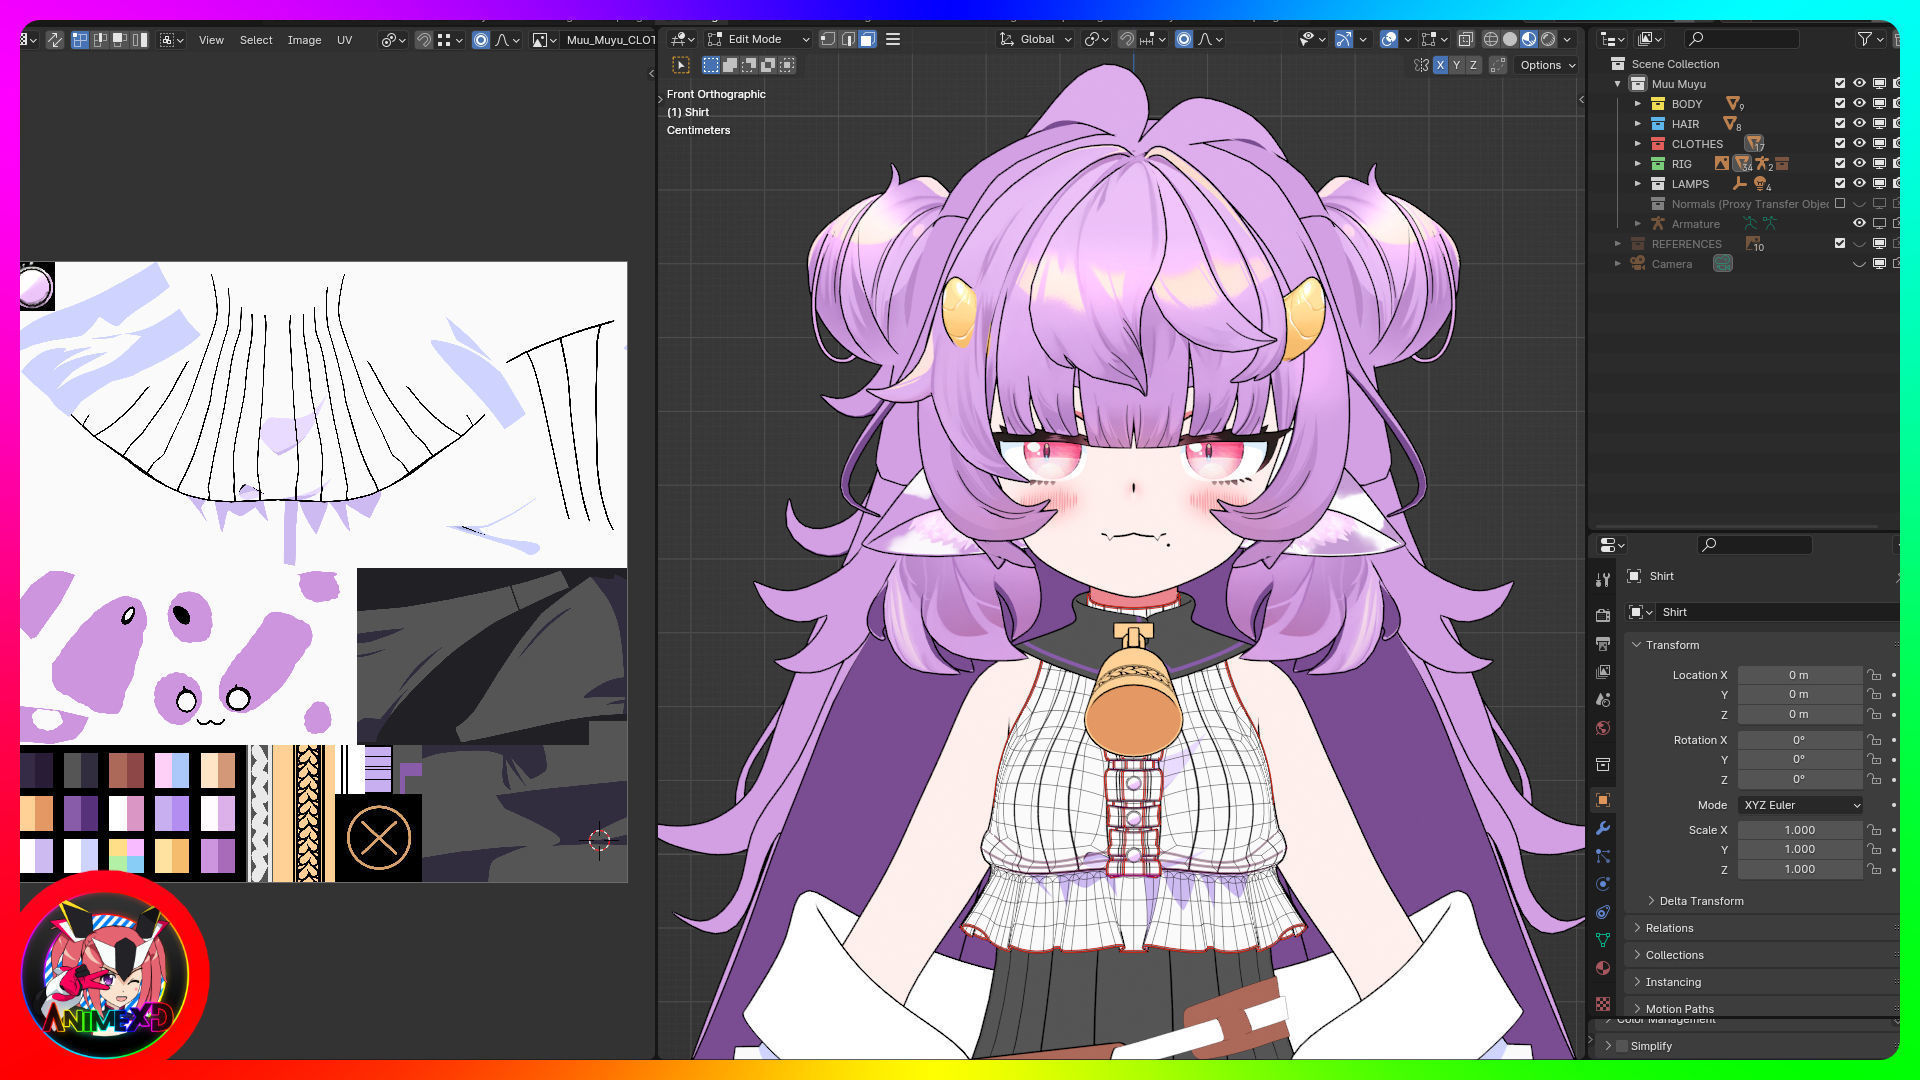Viewport: 1920px width, 1080px height.
Task: Open XYZ Euler rotation mode dropdown
Action: pos(1801,805)
